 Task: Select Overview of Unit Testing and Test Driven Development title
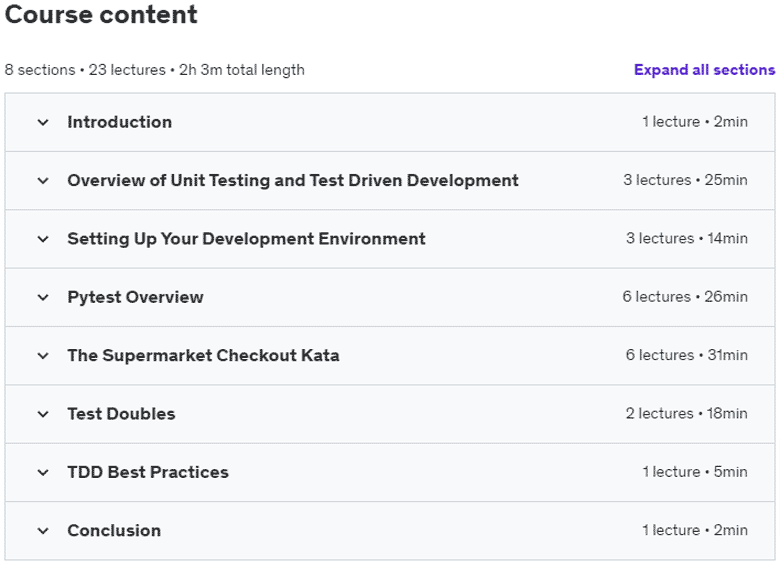(293, 180)
